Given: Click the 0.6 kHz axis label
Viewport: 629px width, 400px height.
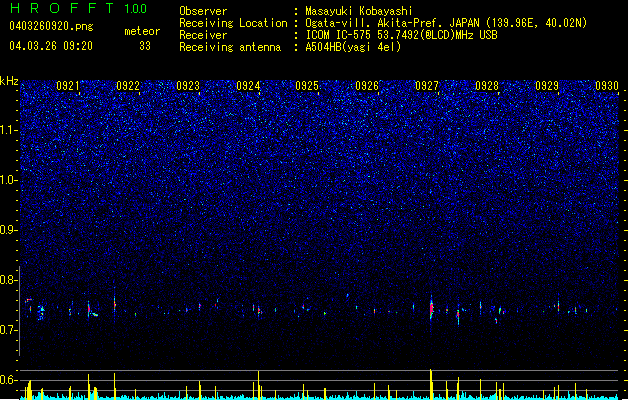Looking at the screenshot, I should [9, 380].
